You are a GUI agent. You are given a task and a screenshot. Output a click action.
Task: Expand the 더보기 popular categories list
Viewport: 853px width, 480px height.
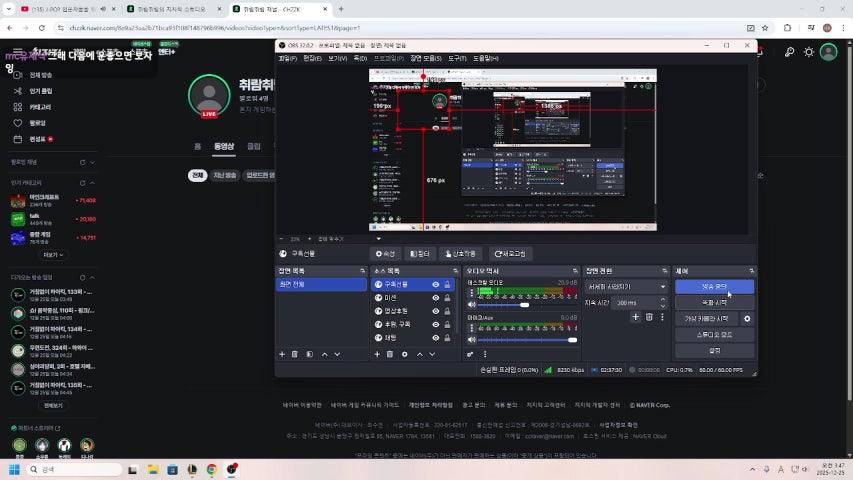52,255
